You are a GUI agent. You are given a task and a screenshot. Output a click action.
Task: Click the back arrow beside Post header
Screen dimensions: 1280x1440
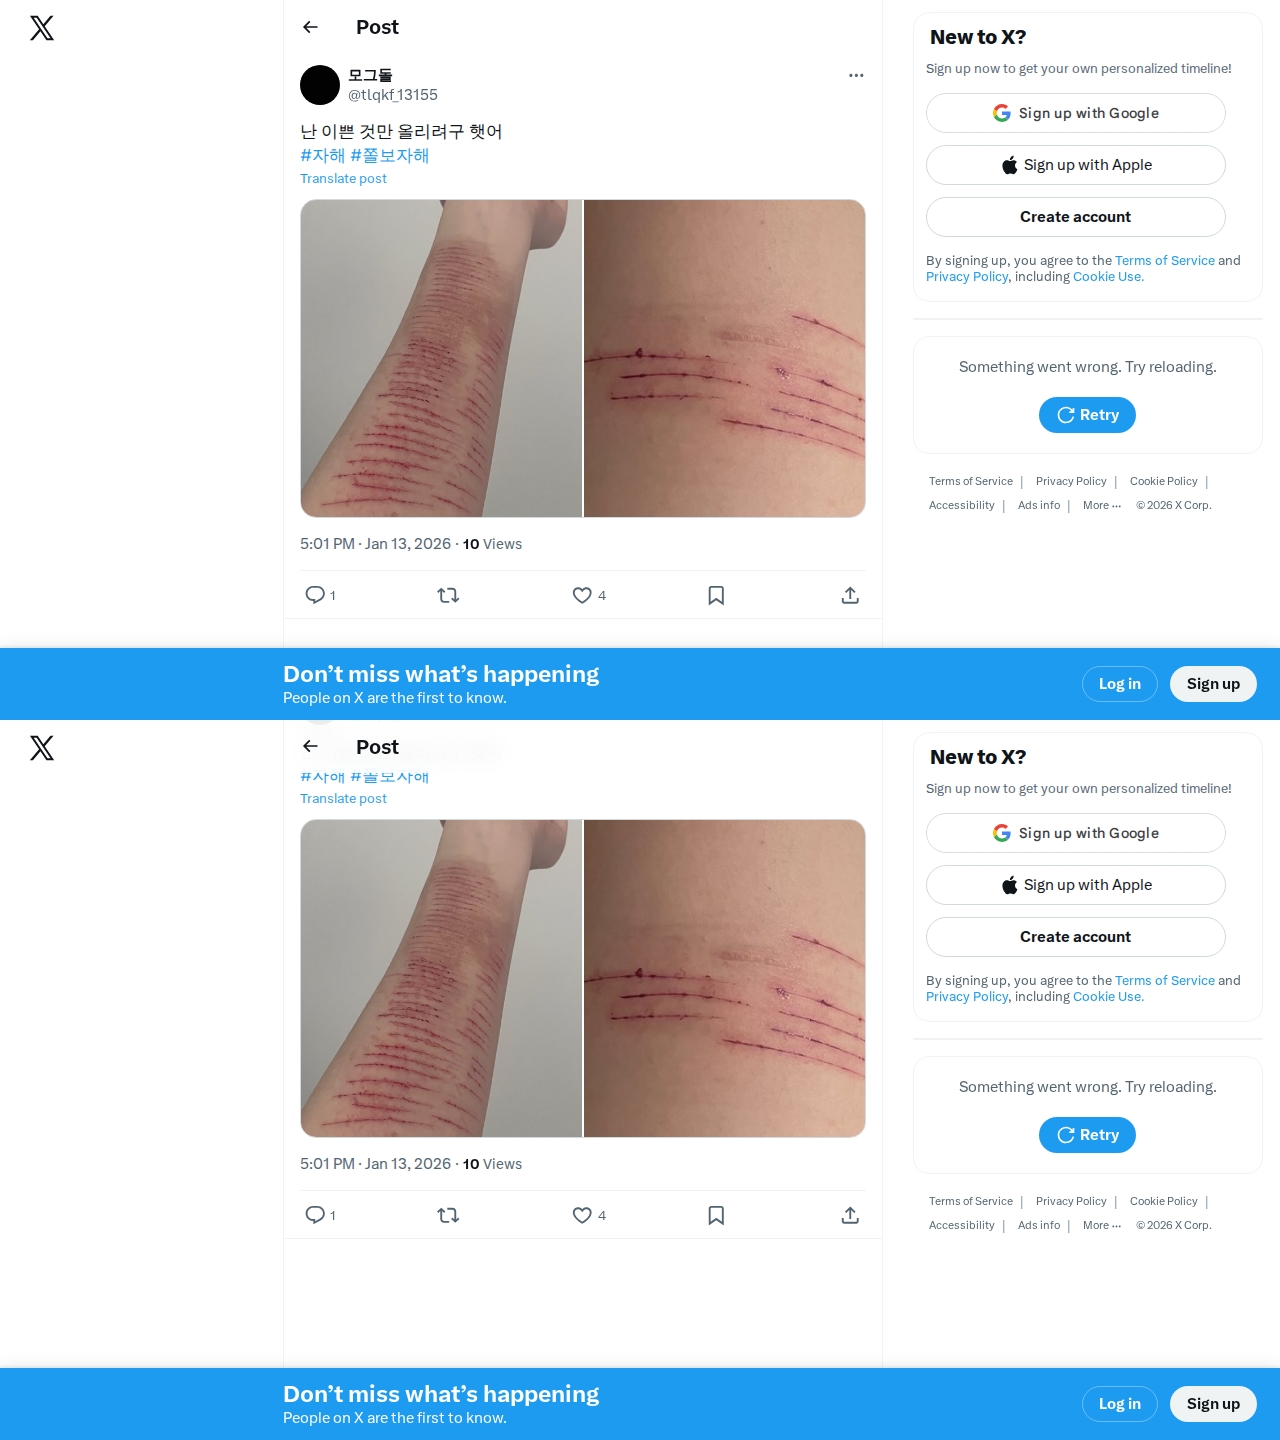pos(310,27)
